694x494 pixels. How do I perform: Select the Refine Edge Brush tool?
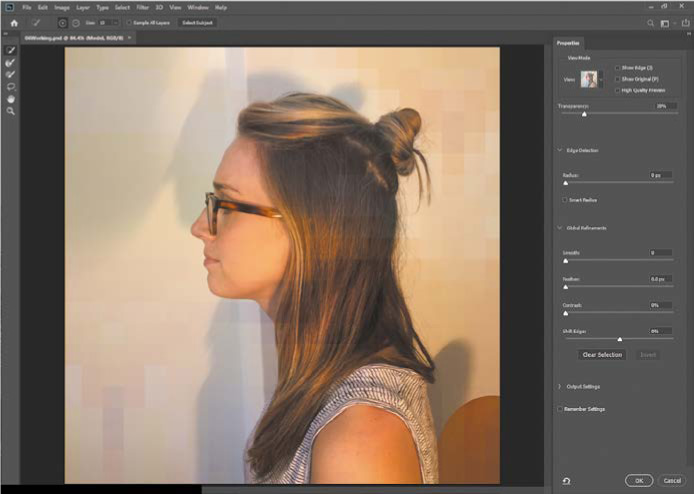(x=11, y=61)
